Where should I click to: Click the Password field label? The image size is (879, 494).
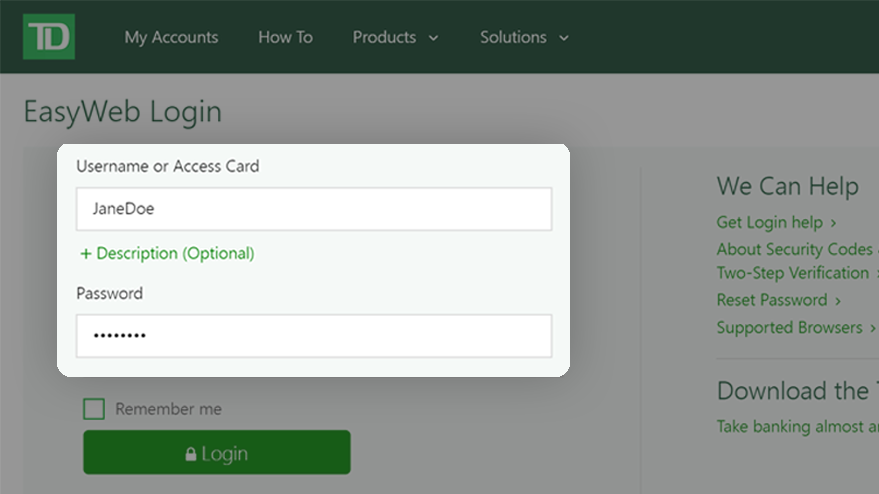click(x=109, y=293)
